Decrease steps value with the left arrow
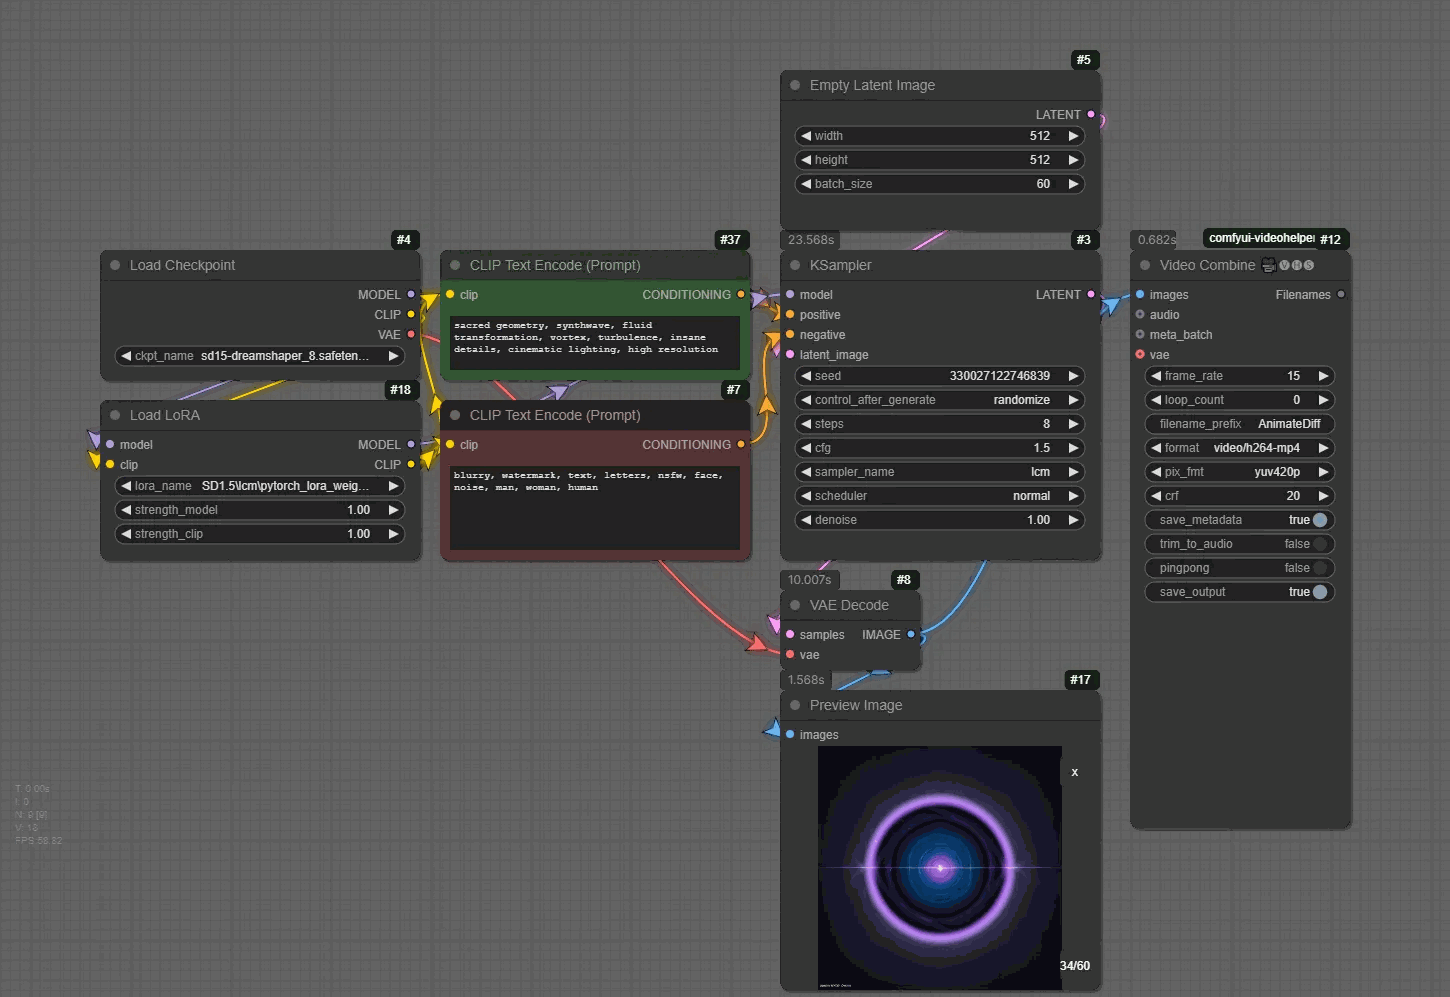Image resolution: width=1450 pixels, height=997 pixels. [x=806, y=424]
